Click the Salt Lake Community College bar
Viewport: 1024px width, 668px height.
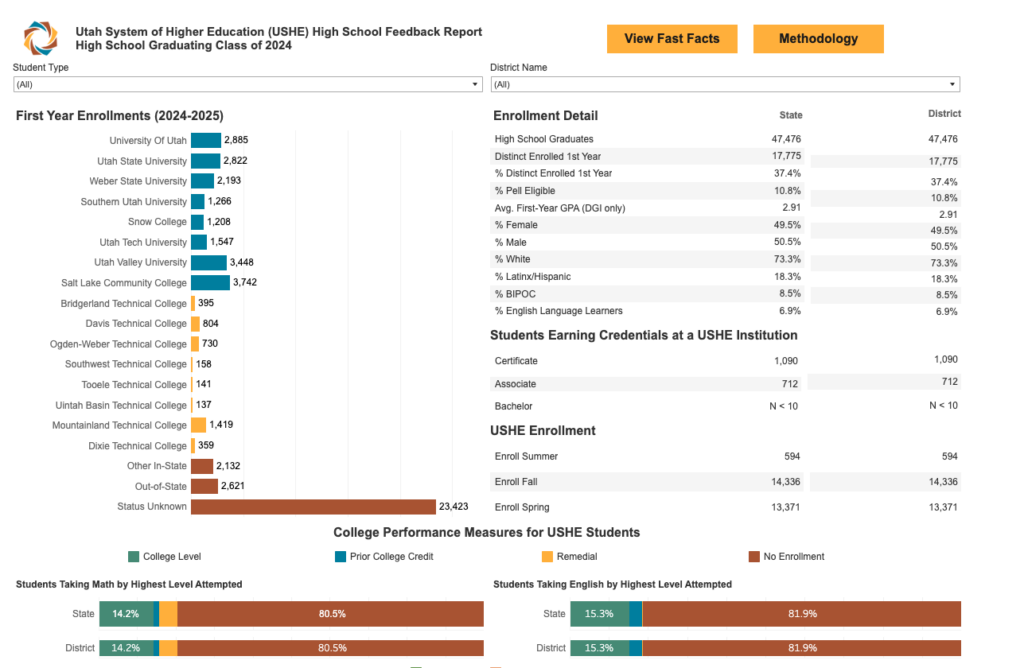(210, 283)
